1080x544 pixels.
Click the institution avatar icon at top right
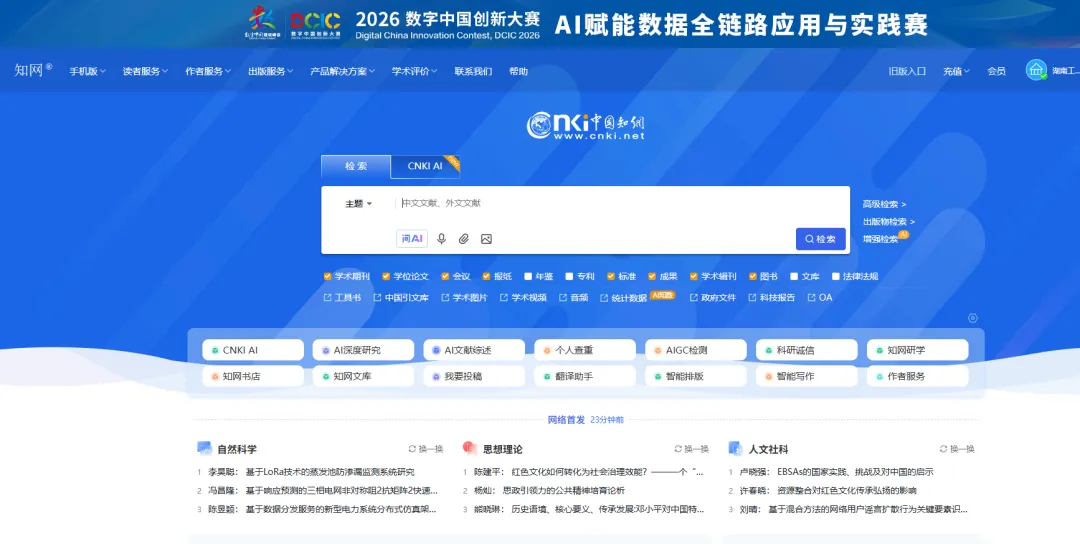[1036, 70]
